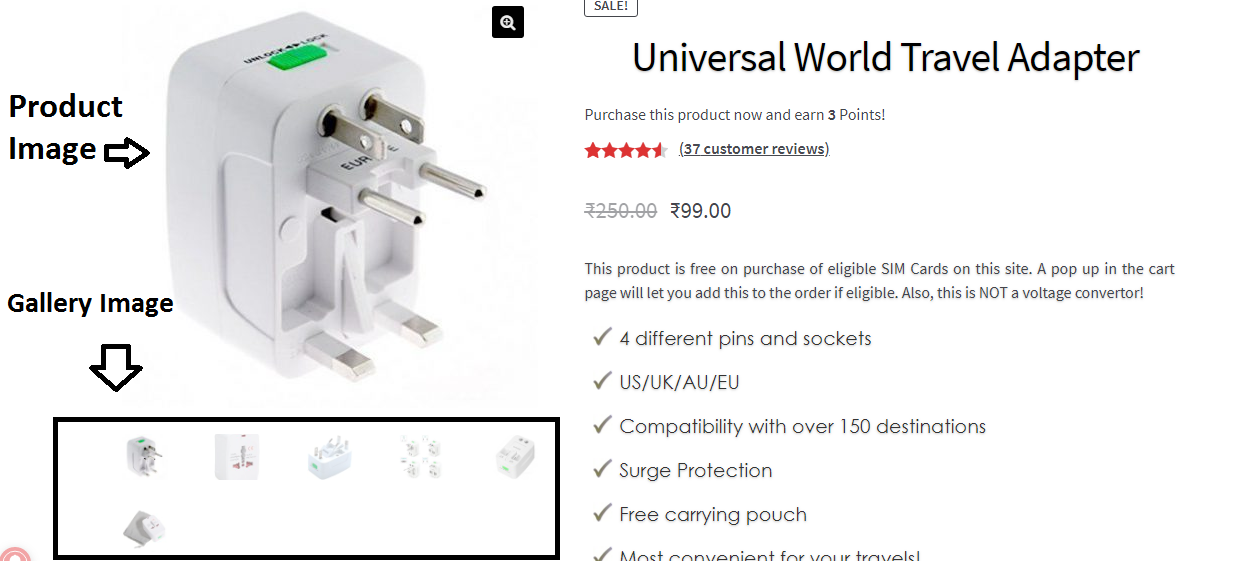This screenshot has width=1255, height=561.
Task: Select the third gallery thumbnail of adapter lying flat
Action: click(x=329, y=458)
